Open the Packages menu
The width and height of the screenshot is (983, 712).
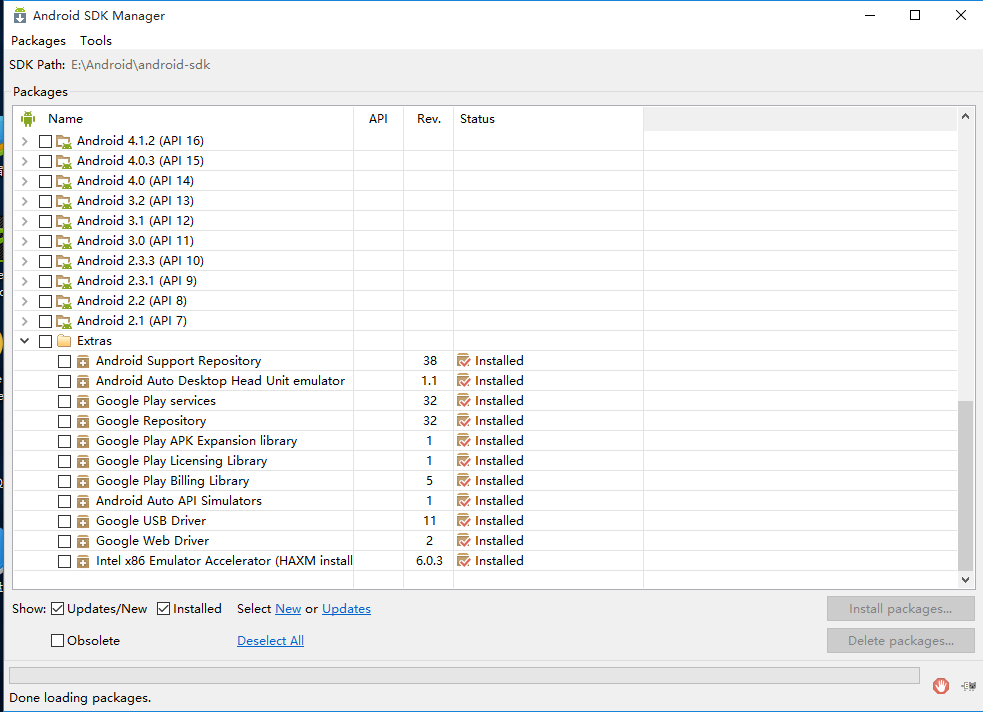38,41
